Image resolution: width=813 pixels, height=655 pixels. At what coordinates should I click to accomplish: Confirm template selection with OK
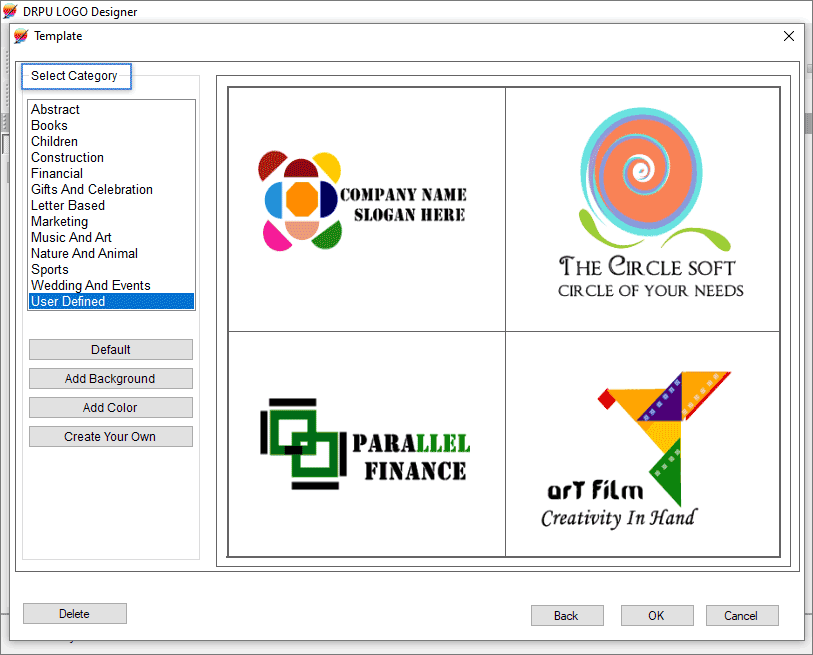657,615
